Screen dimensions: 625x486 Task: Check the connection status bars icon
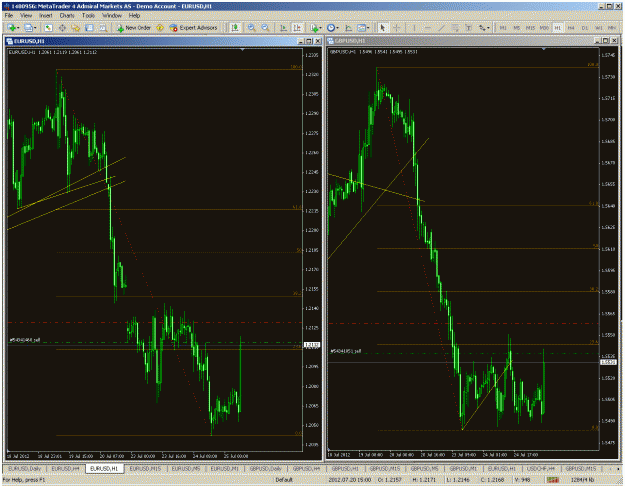click(x=552, y=480)
